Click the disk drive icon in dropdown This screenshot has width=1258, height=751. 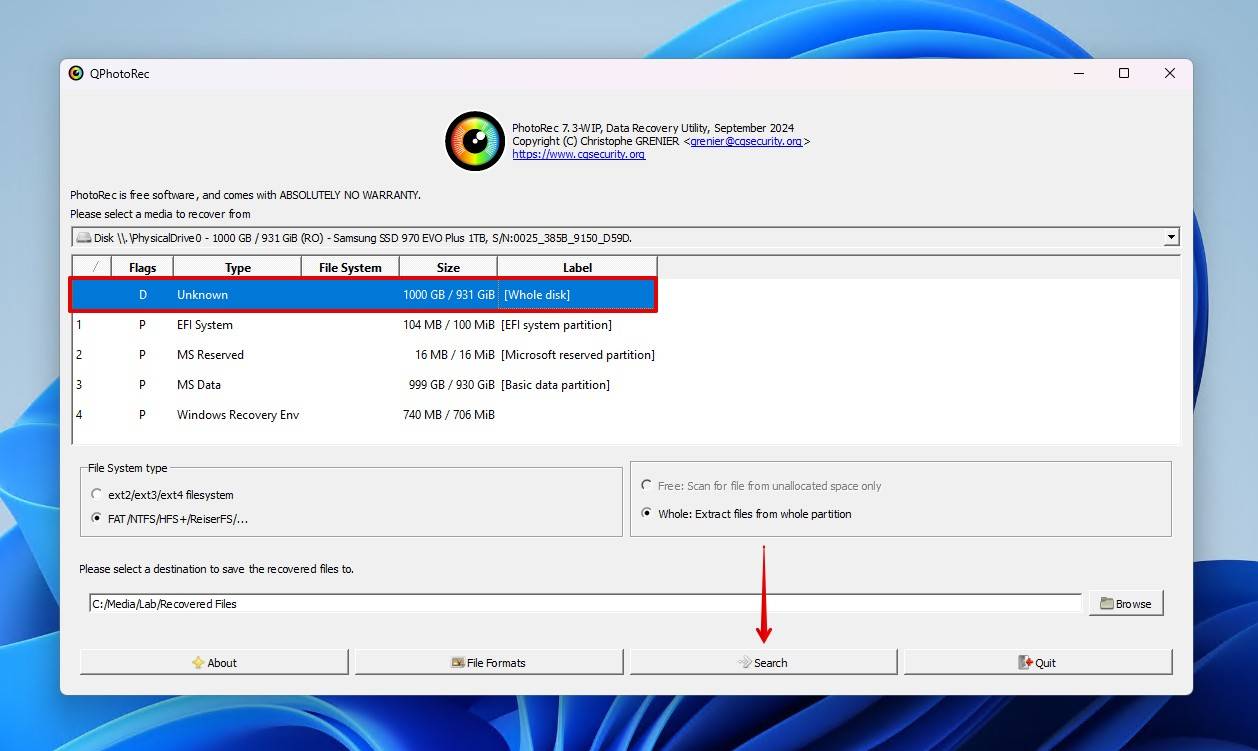pyautogui.click(x=84, y=237)
